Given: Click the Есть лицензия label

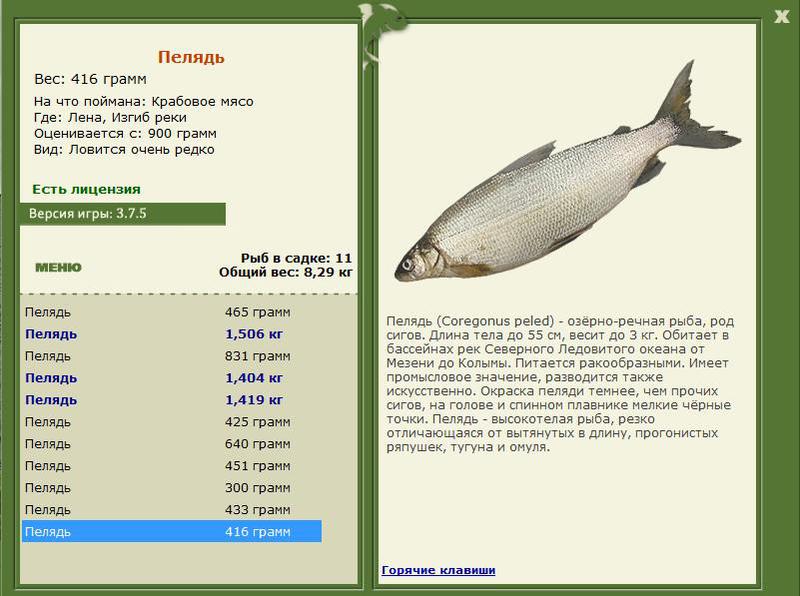Looking at the screenshot, I should point(86,189).
